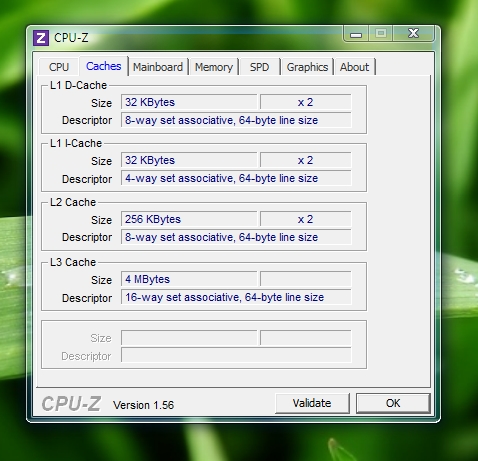Click the Version 1.56 text
This screenshot has height=461, width=478.
[x=144, y=405]
